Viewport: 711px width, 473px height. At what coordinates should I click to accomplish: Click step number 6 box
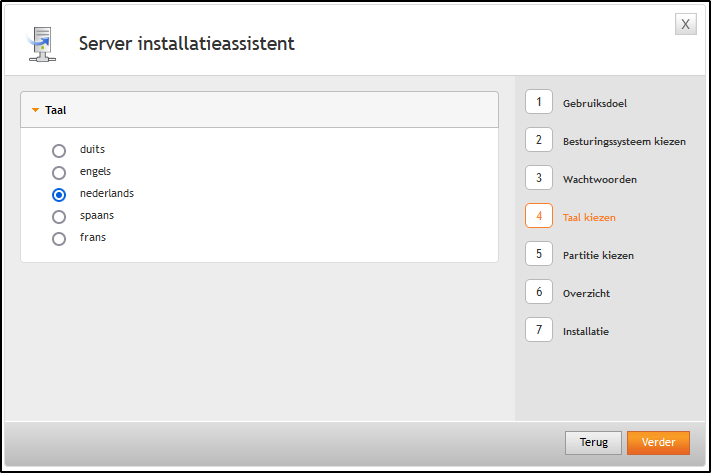(x=539, y=292)
